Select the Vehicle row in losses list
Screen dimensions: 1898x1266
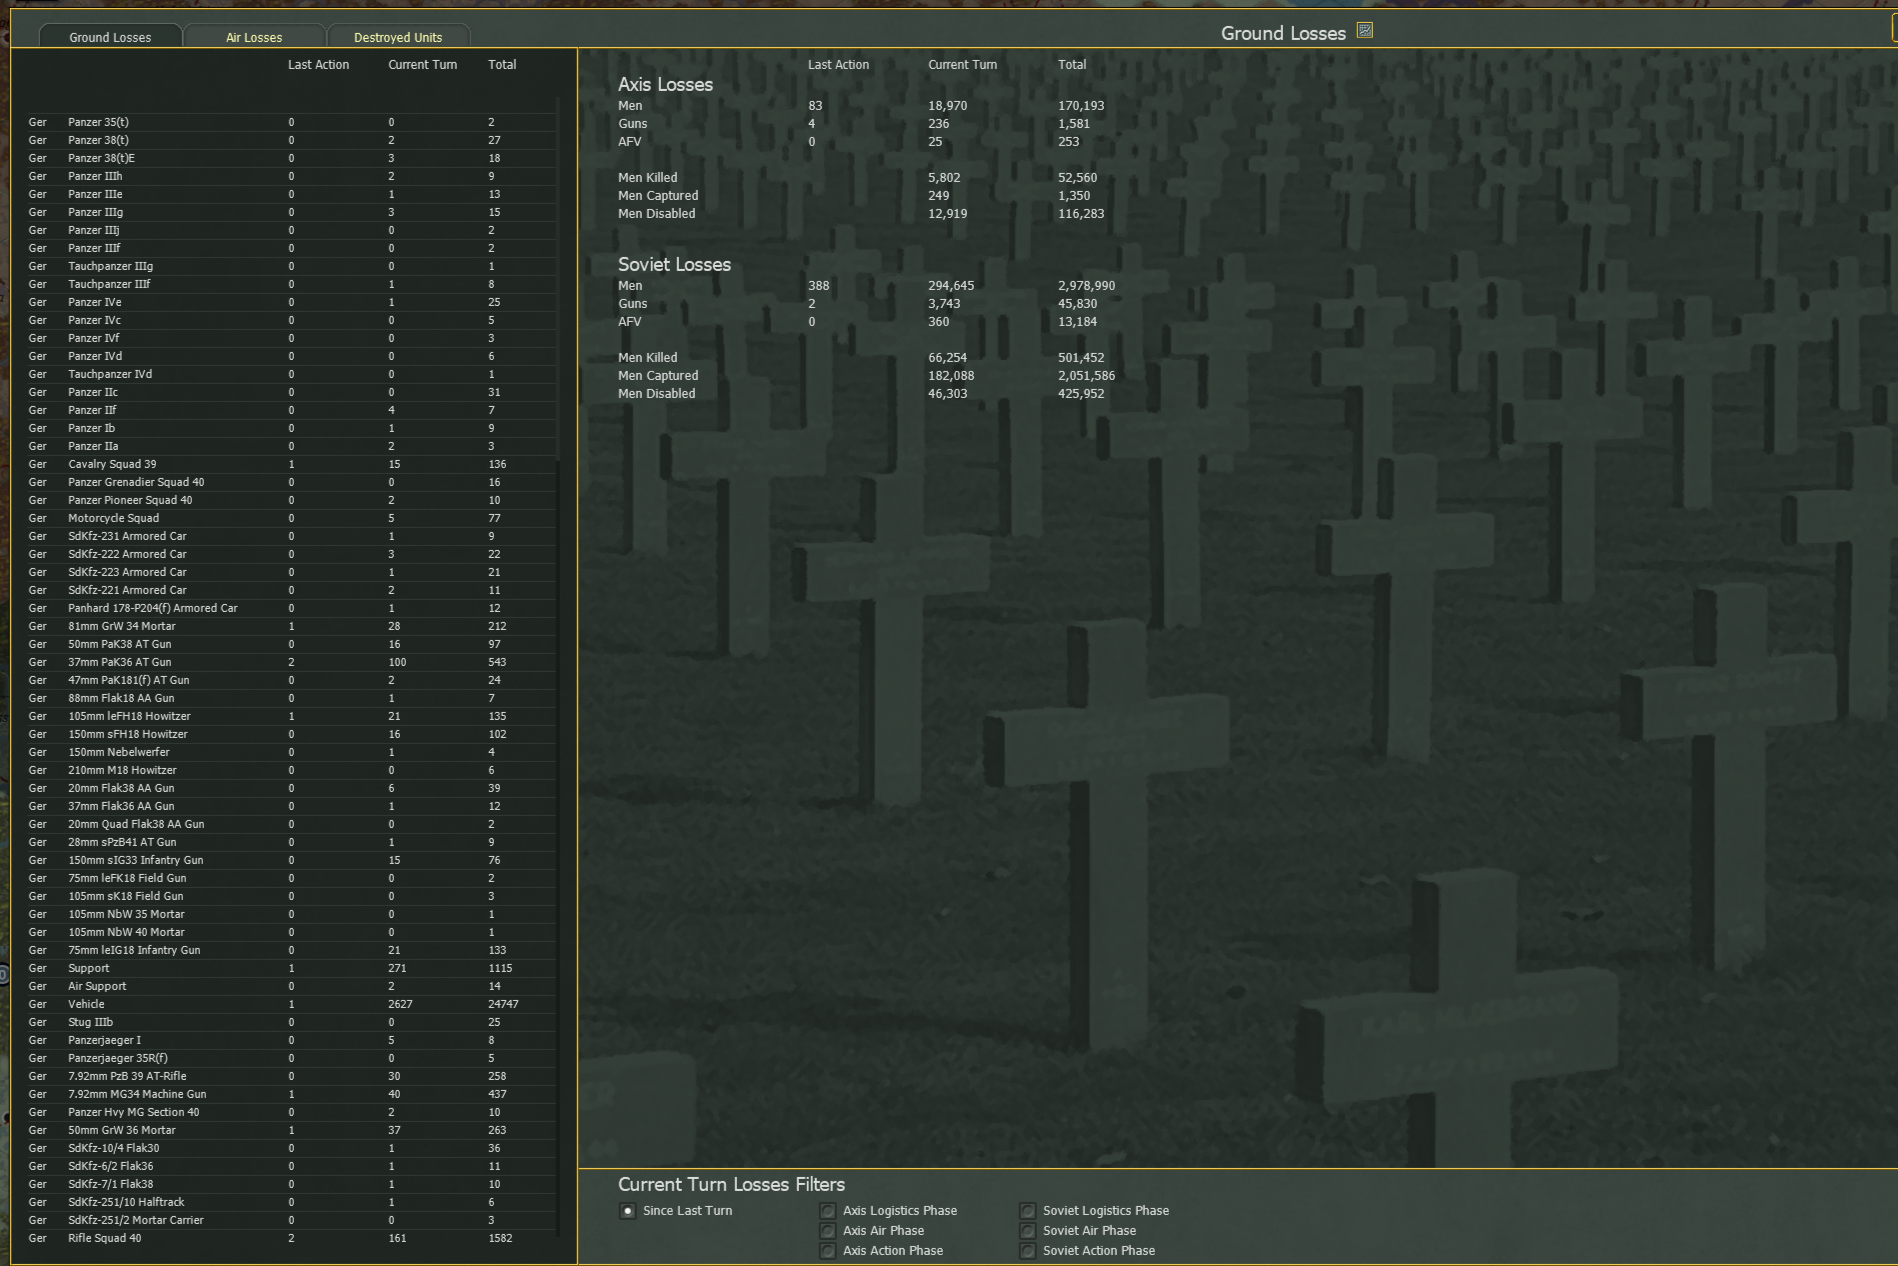click(x=86, y=1004)
